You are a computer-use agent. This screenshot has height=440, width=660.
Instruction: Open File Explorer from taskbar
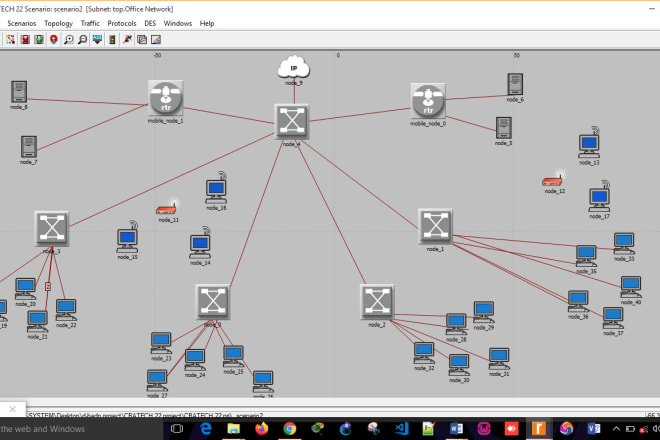point(233,429)
